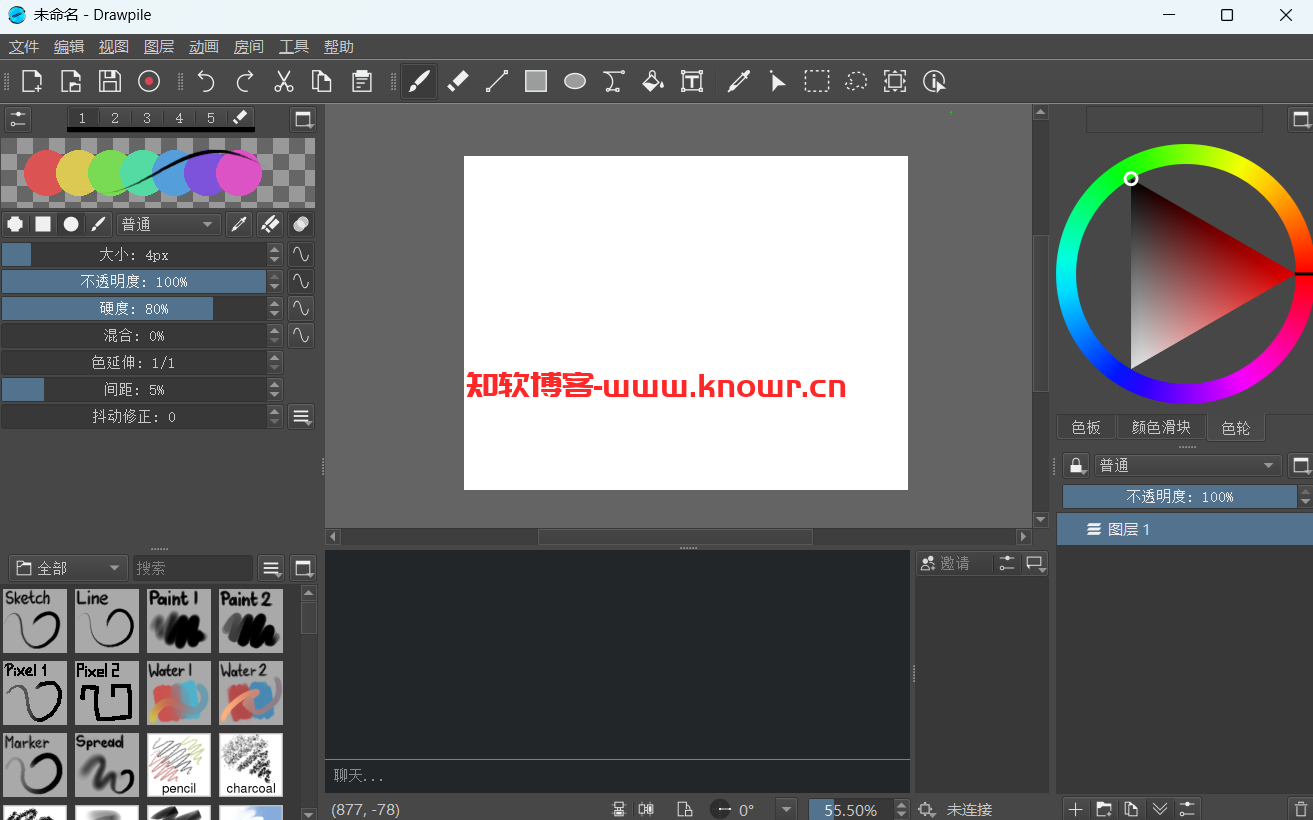This screenshot has height=820, width=1313.
Task: Redo the last undone action
Action: (245, 82)
